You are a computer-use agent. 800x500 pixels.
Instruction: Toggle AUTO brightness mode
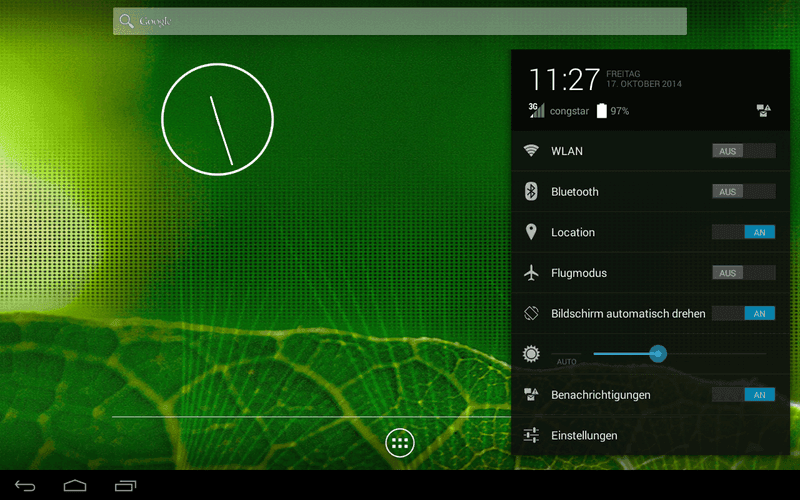[566, 361]
